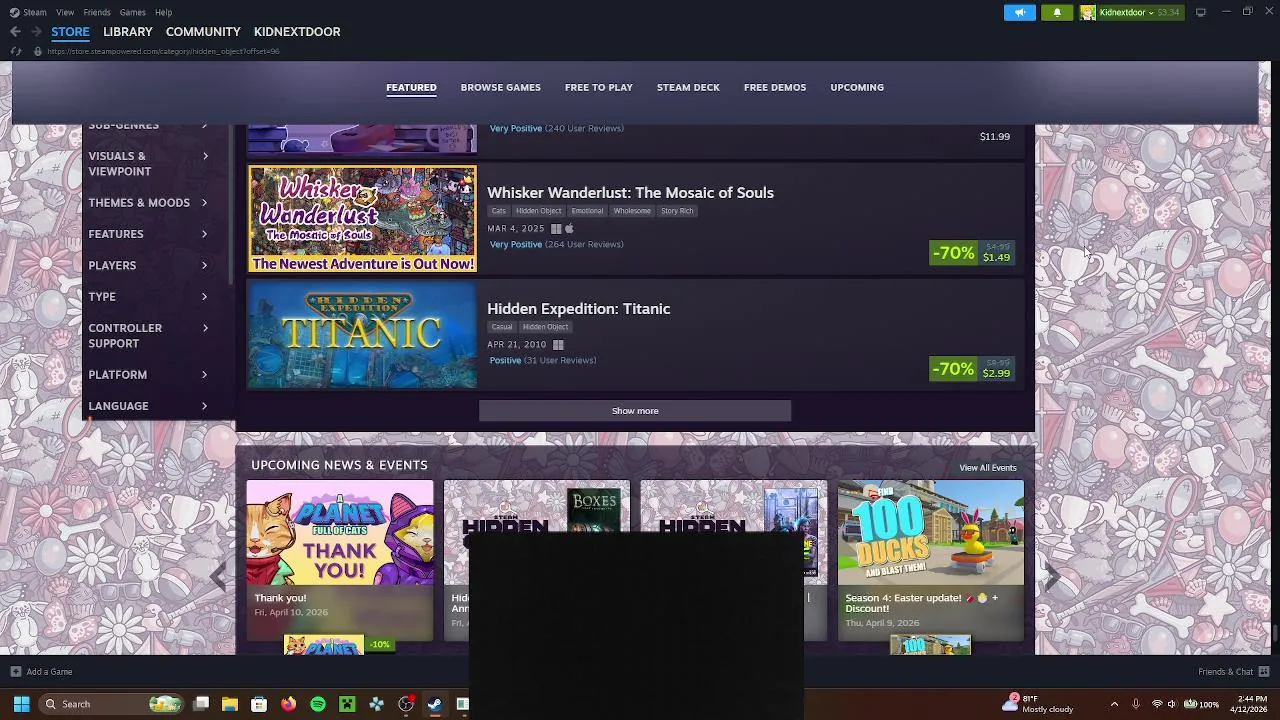Click the Casual tag on Titanic
The height and width of the screenshot is (720, 1280).
pyautogui.click(x=501, y=327)
